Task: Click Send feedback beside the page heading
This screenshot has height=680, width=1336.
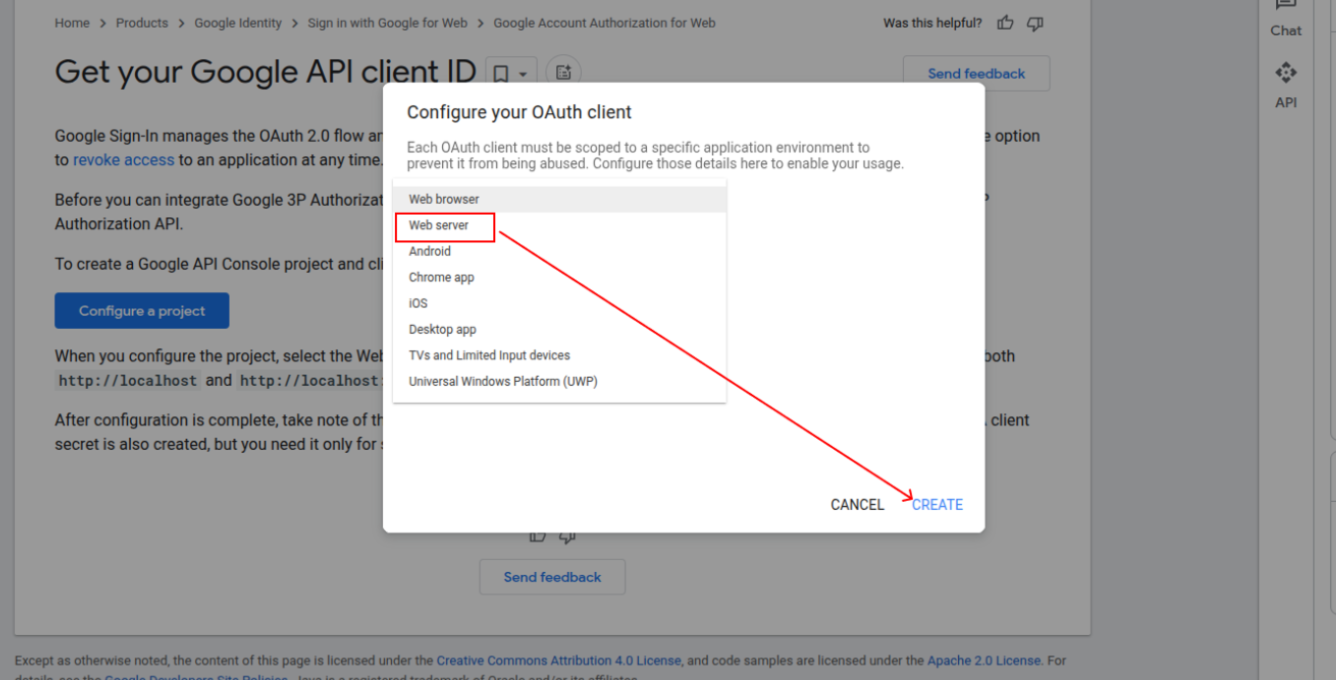Action: point(976,73)
